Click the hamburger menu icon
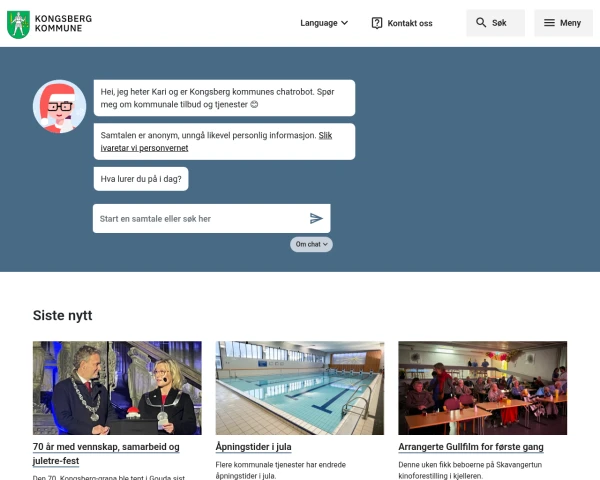This screenshot has width=600, height=480. [549, 23]
